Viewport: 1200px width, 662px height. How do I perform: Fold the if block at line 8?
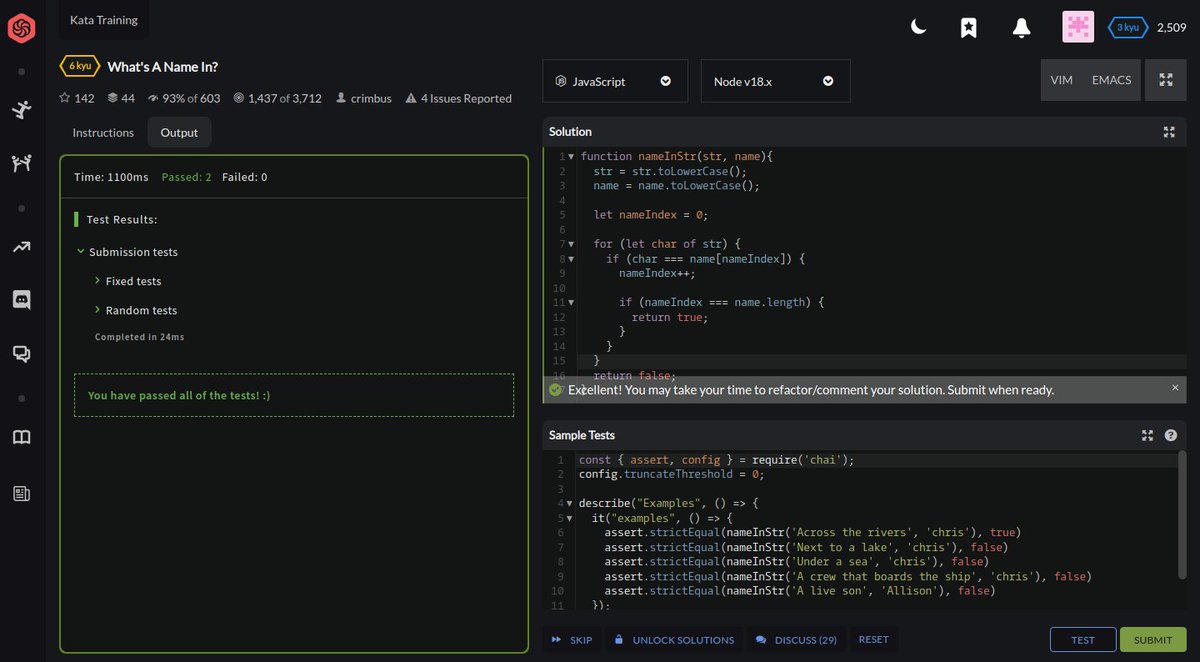point(571,259)
